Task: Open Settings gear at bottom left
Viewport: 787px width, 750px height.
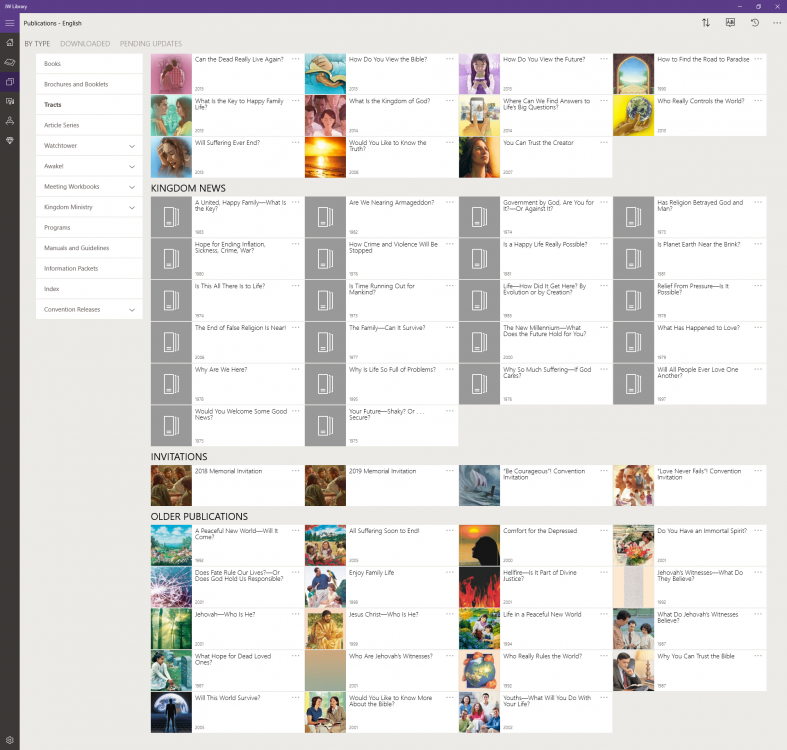Action: [10, 740]
